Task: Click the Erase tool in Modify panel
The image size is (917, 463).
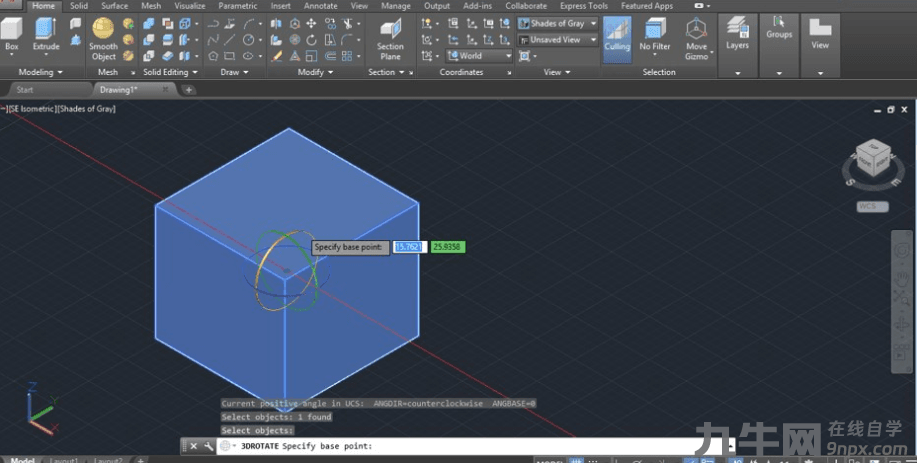Action: coord(277,56)
